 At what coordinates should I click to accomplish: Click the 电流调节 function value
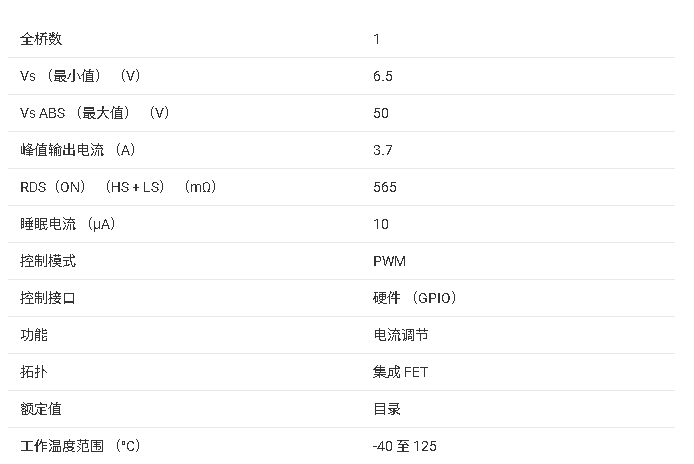401,335
